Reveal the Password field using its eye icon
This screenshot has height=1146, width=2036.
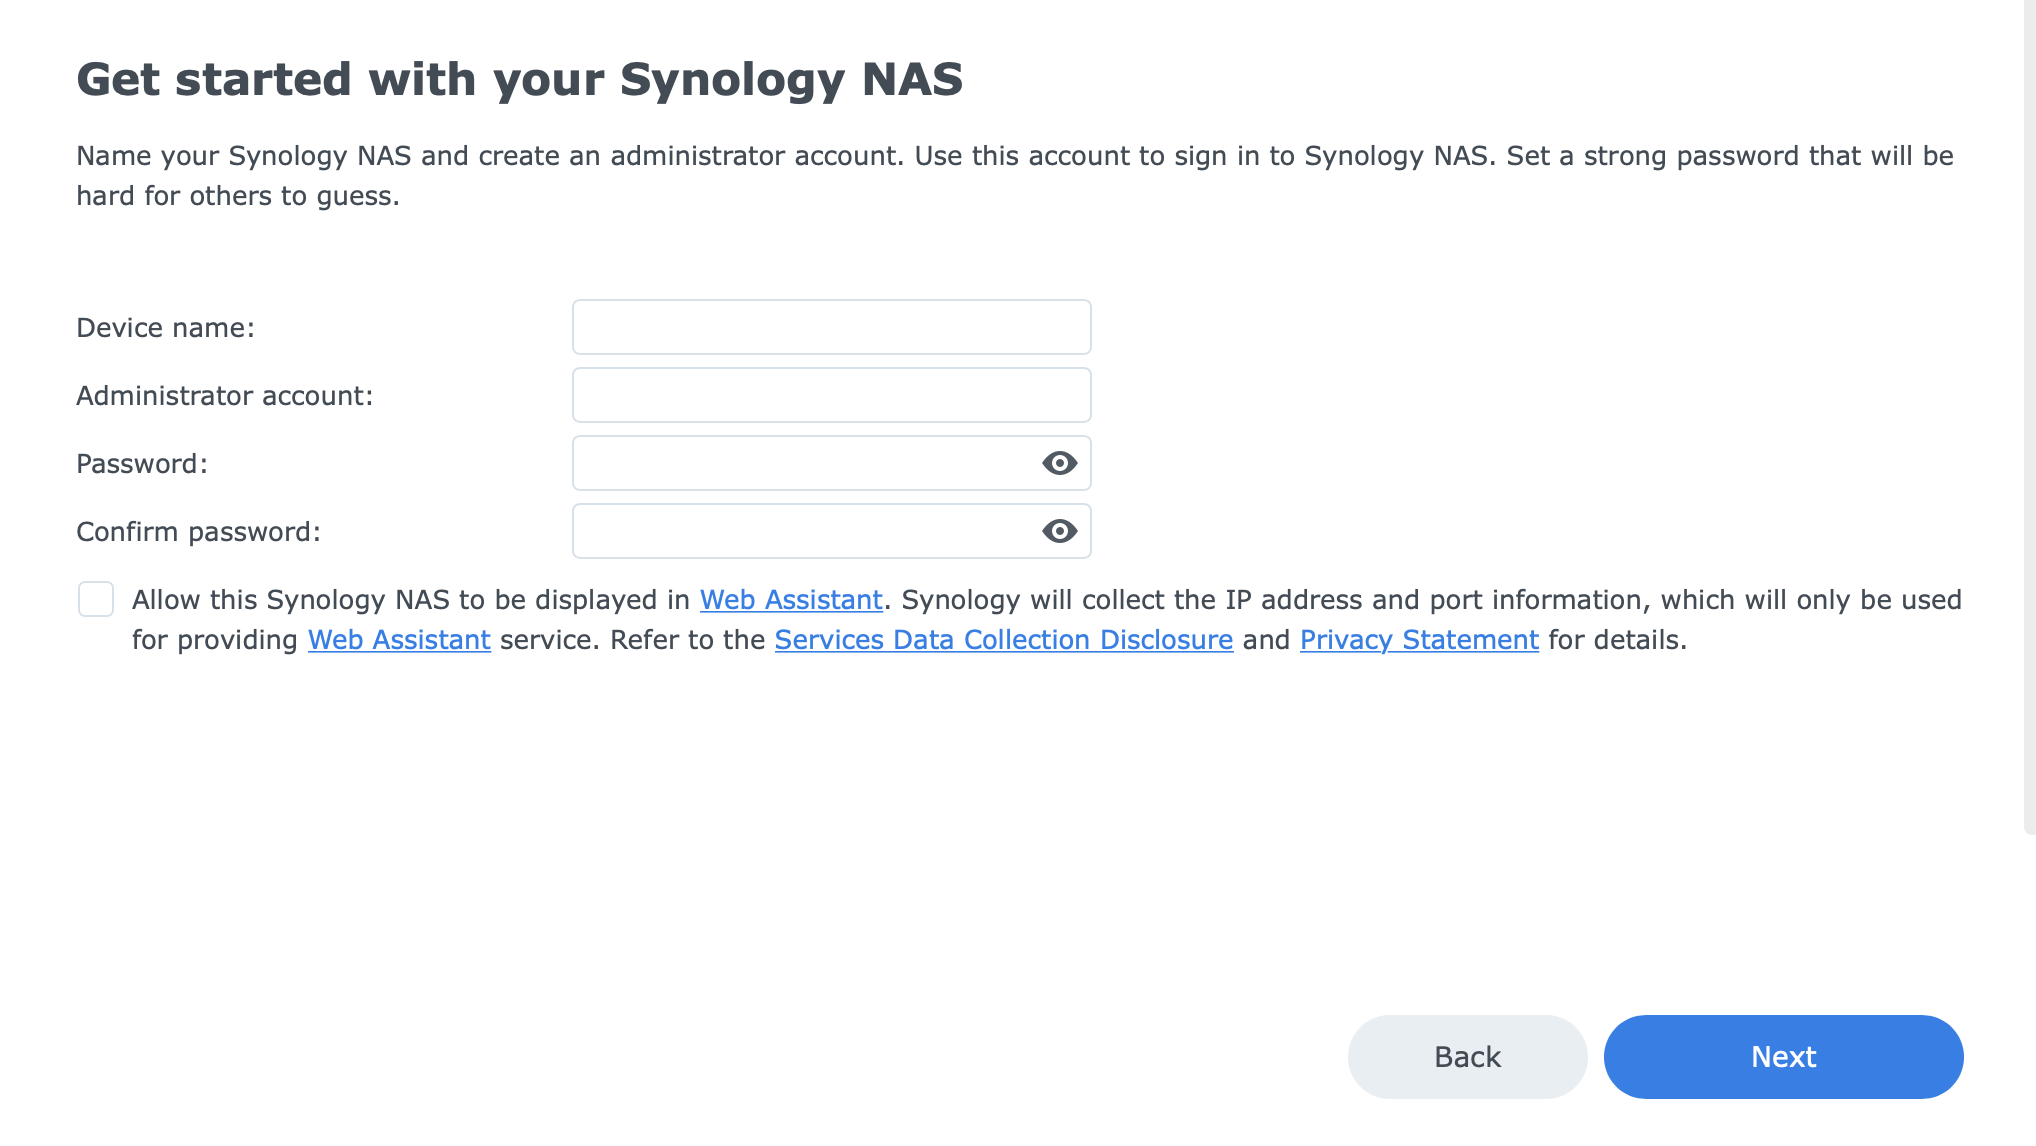tap(1059, 463)
